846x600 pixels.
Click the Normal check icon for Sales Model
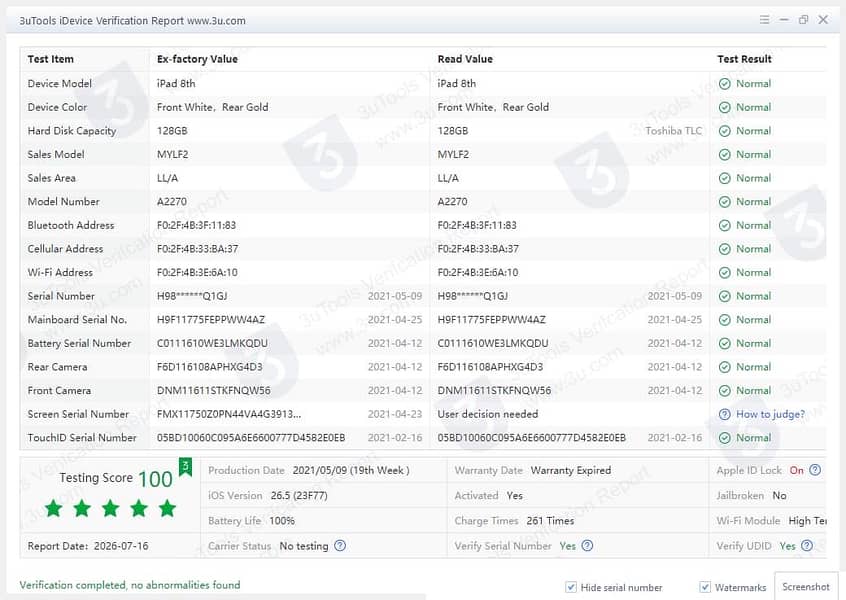(x=725, y=155)
